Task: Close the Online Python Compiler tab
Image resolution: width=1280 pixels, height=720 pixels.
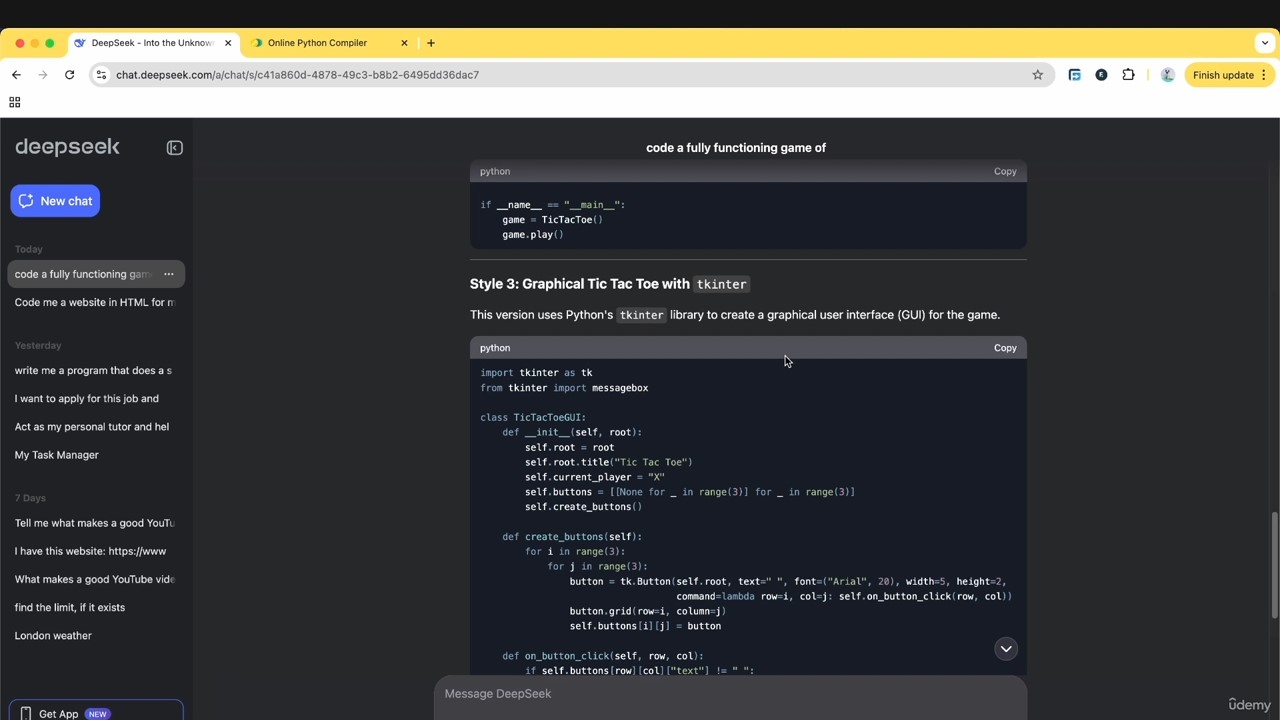Action: [x=404, y=43]
